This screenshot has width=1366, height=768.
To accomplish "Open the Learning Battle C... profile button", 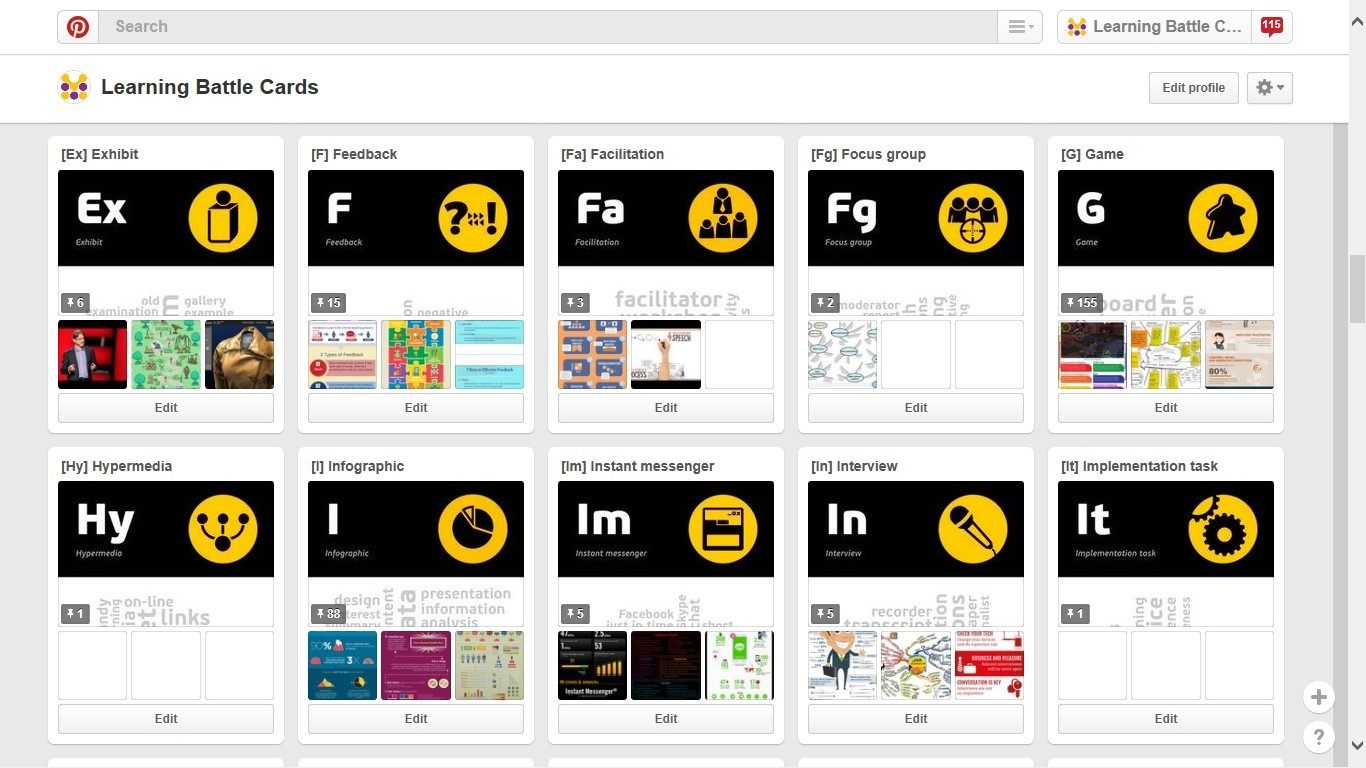I will point(1155,27).
